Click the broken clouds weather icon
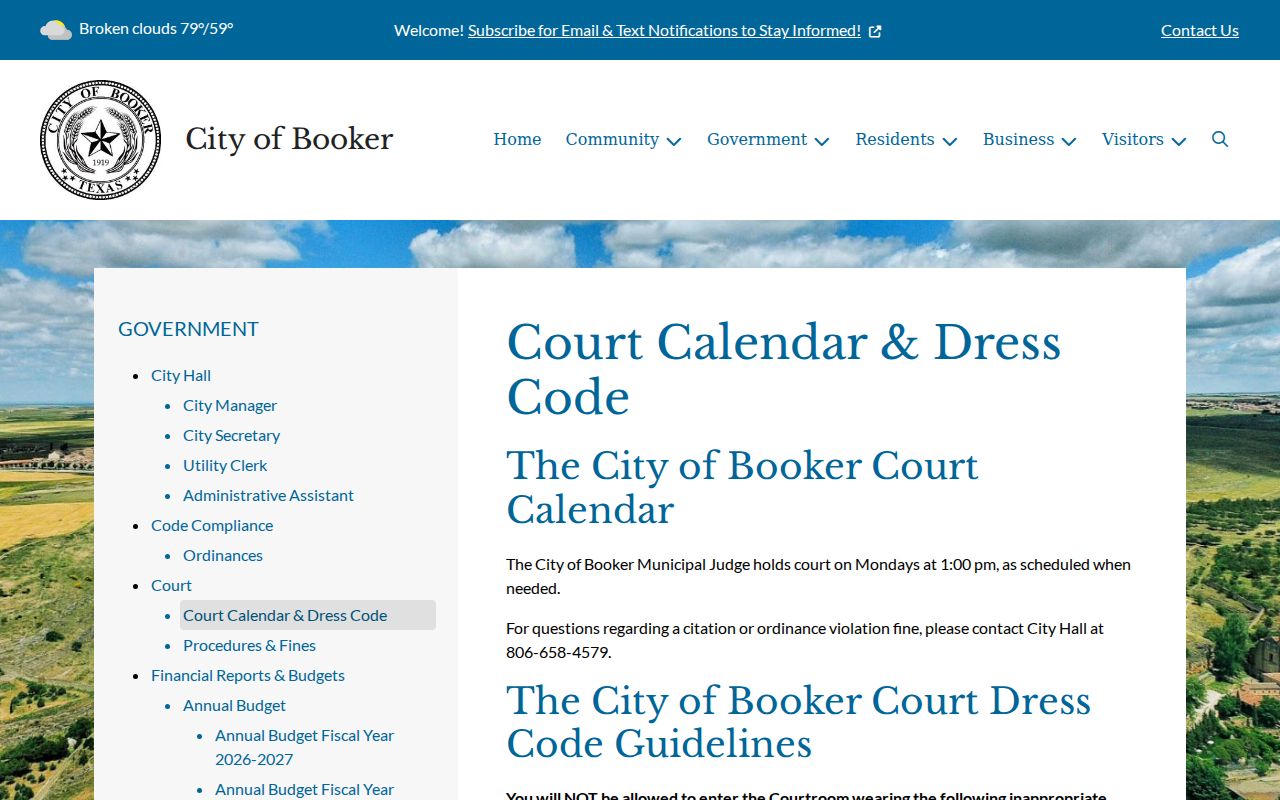Viewport: 1280px width, 800px height. (56, 30)
